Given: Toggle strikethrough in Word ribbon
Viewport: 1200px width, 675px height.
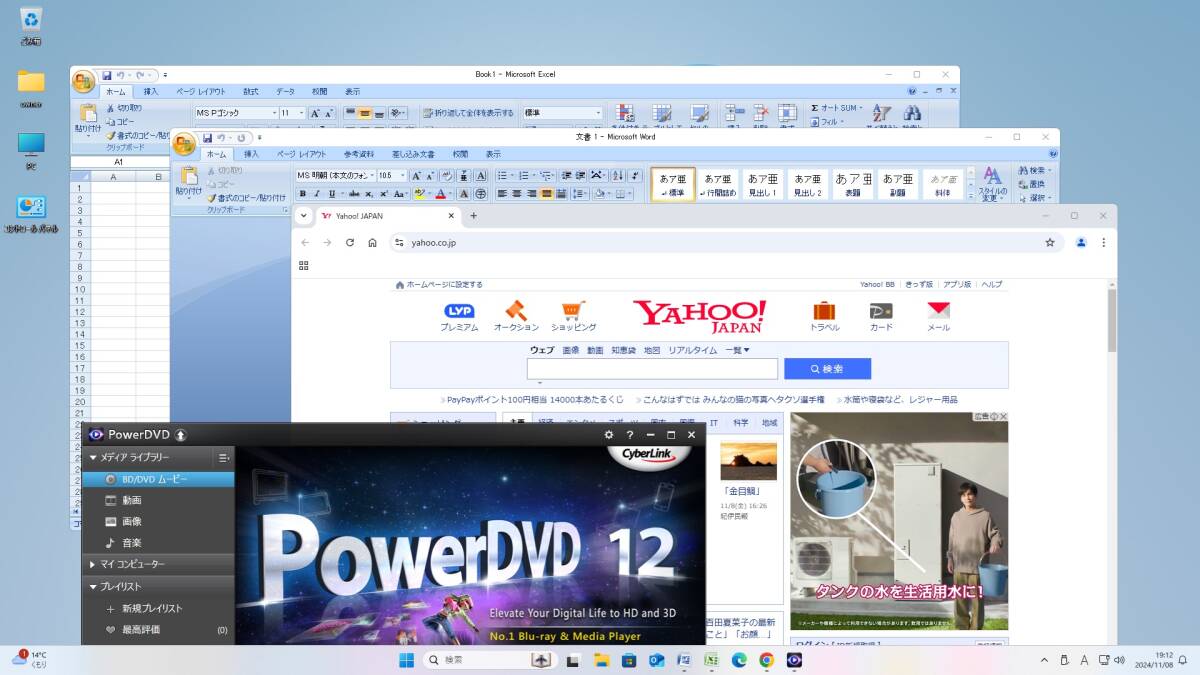Looking at the screenshot, I should pos(354,194).
